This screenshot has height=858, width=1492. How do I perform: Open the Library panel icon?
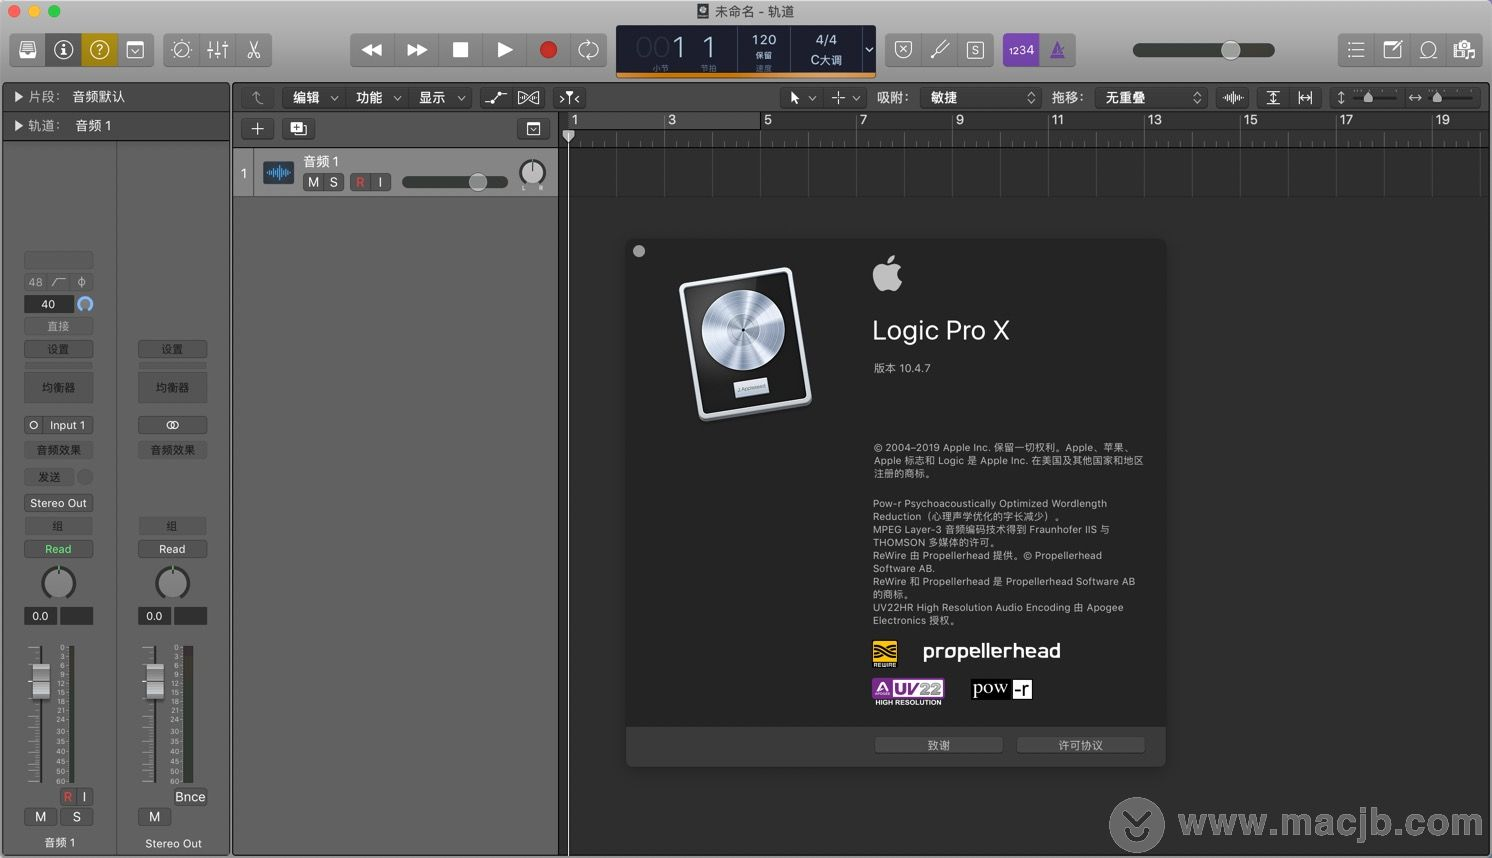click(28, 50)
